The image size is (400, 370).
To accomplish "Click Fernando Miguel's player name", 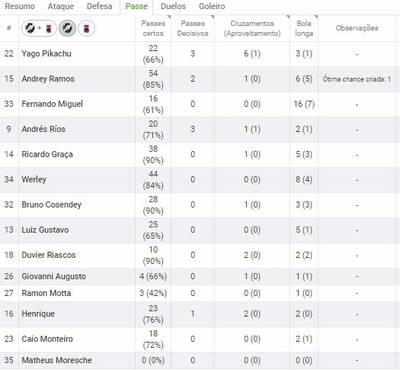I will click(x=52, y=104).
